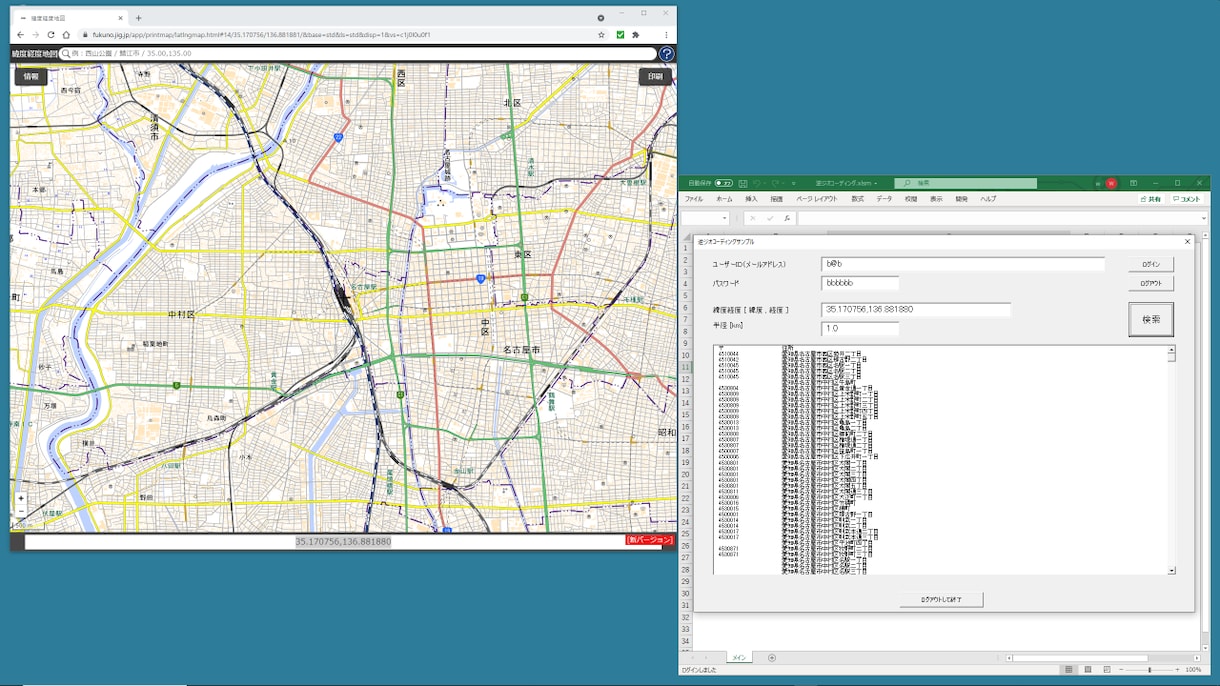
Task: Expand the Excel formula bar
Action: (1203, 218)
